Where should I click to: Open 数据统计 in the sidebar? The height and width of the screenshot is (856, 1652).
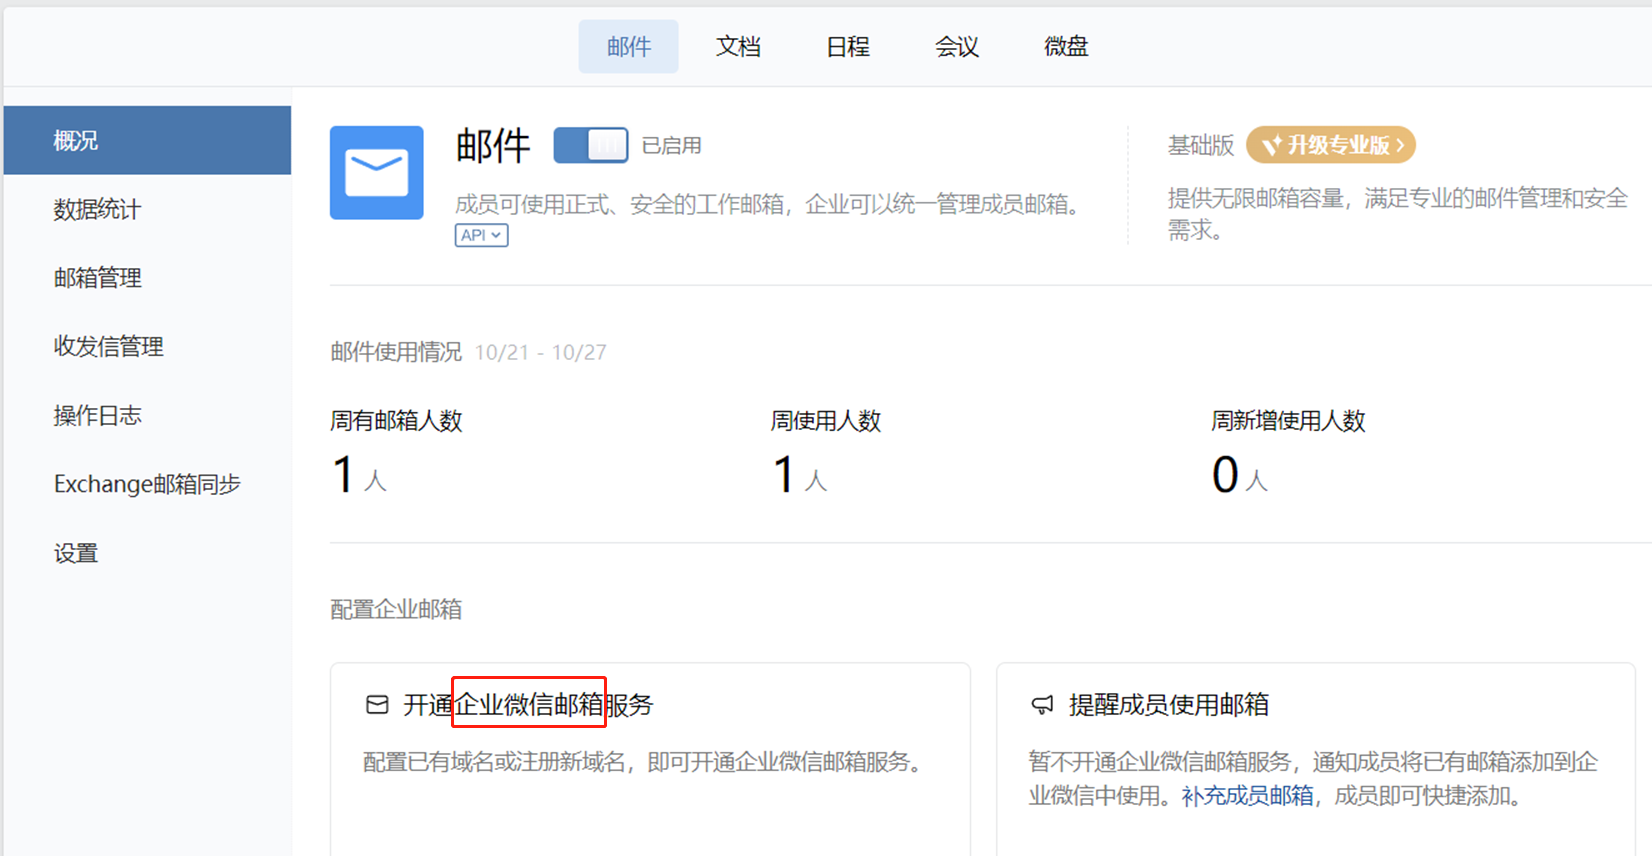pos(97,210)
